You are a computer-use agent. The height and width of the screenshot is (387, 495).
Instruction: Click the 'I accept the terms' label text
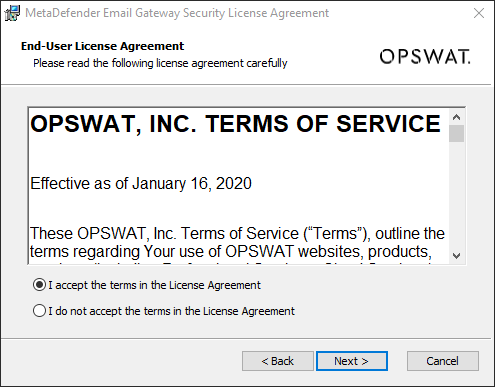pos(154,285)
